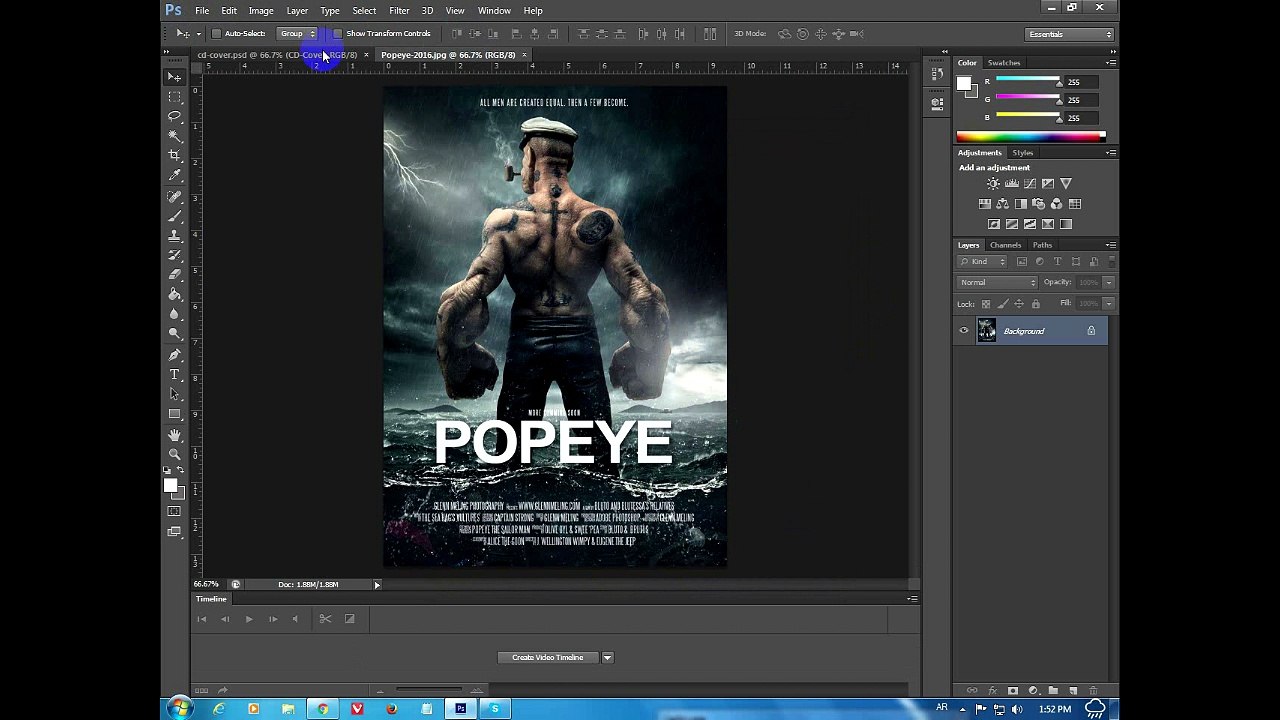This screenshot has height=720, width=1280.
Task: Open the Layers panel options menu
Action: tap(1111, 245)
